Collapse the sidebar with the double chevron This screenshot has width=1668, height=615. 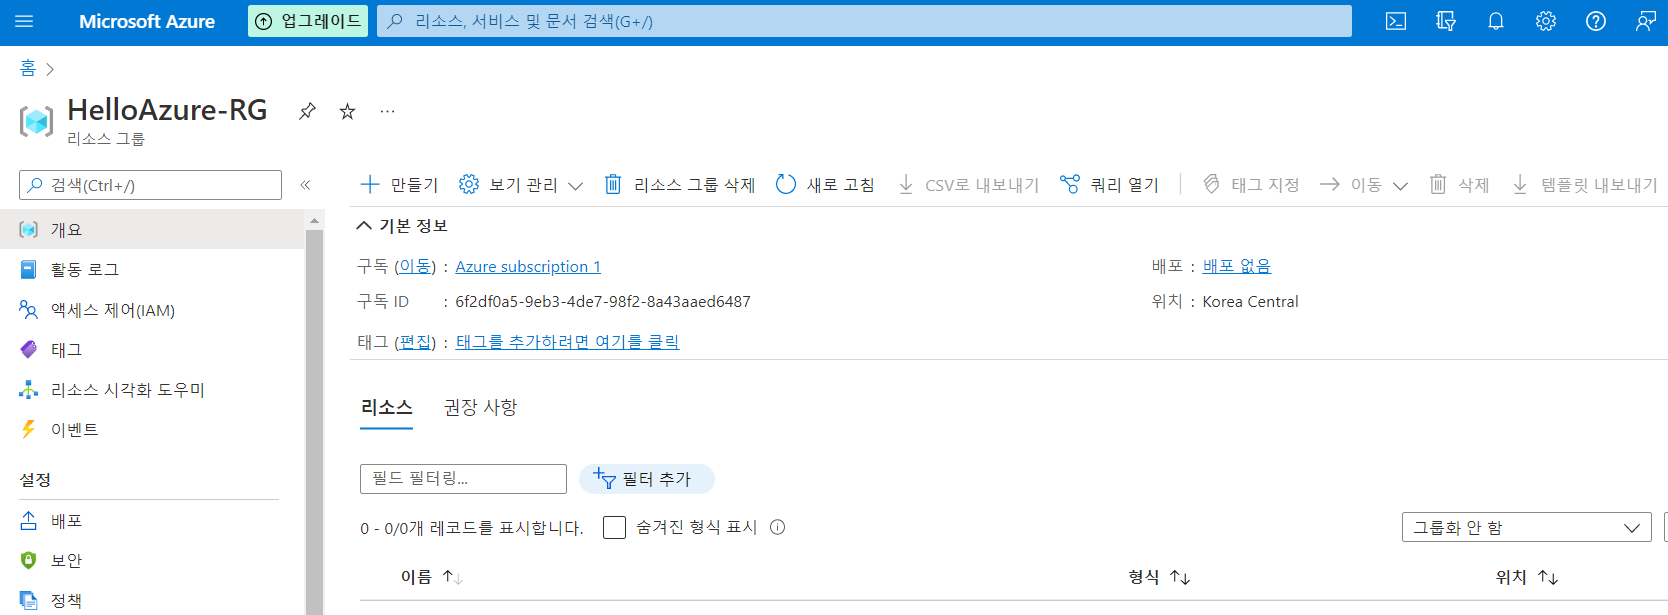(305, 185)
